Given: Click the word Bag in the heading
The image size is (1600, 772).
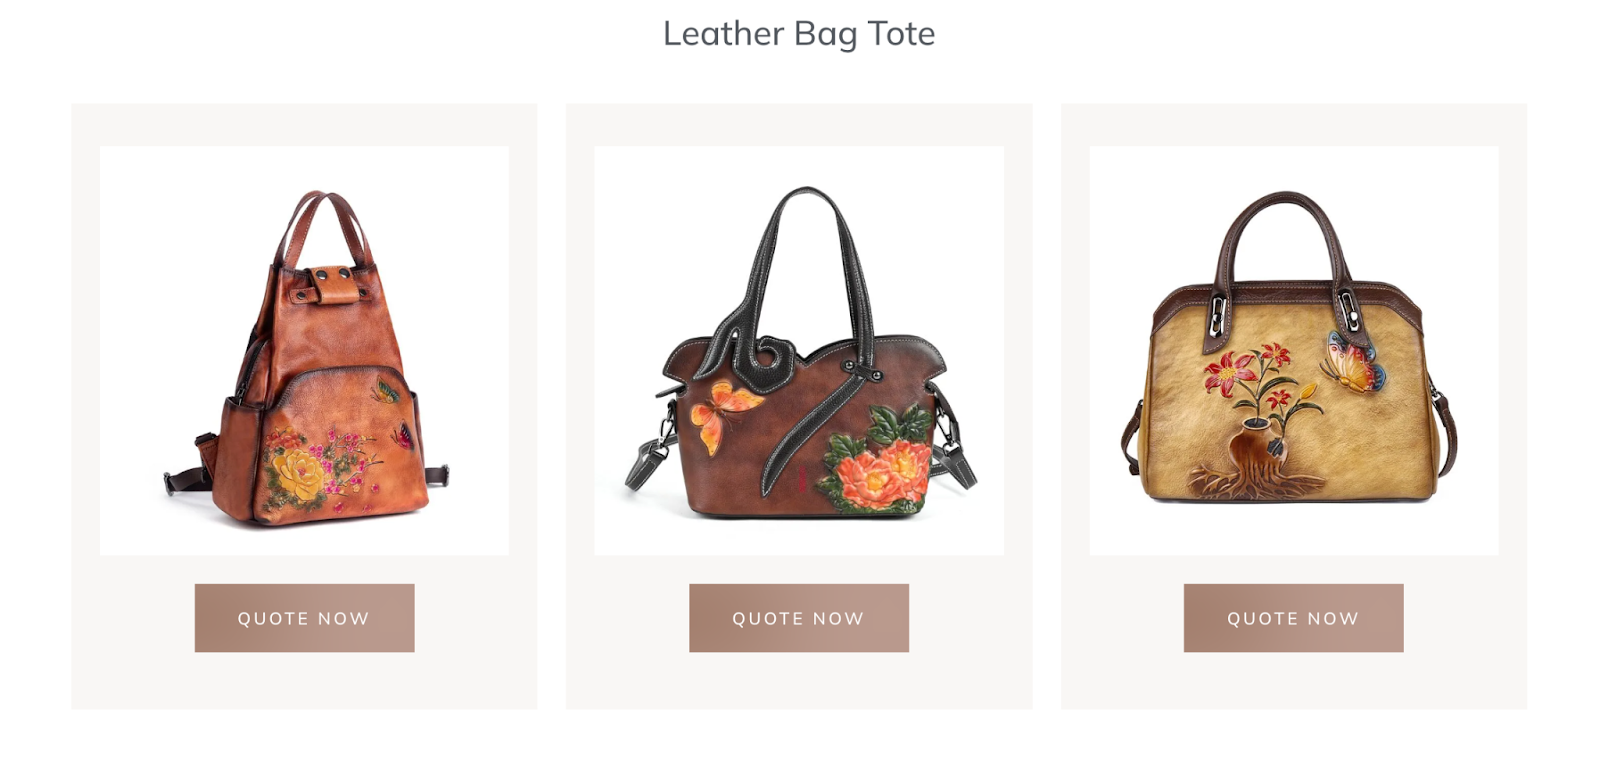Looking at the screenshot, I should (x=825, y=35).
